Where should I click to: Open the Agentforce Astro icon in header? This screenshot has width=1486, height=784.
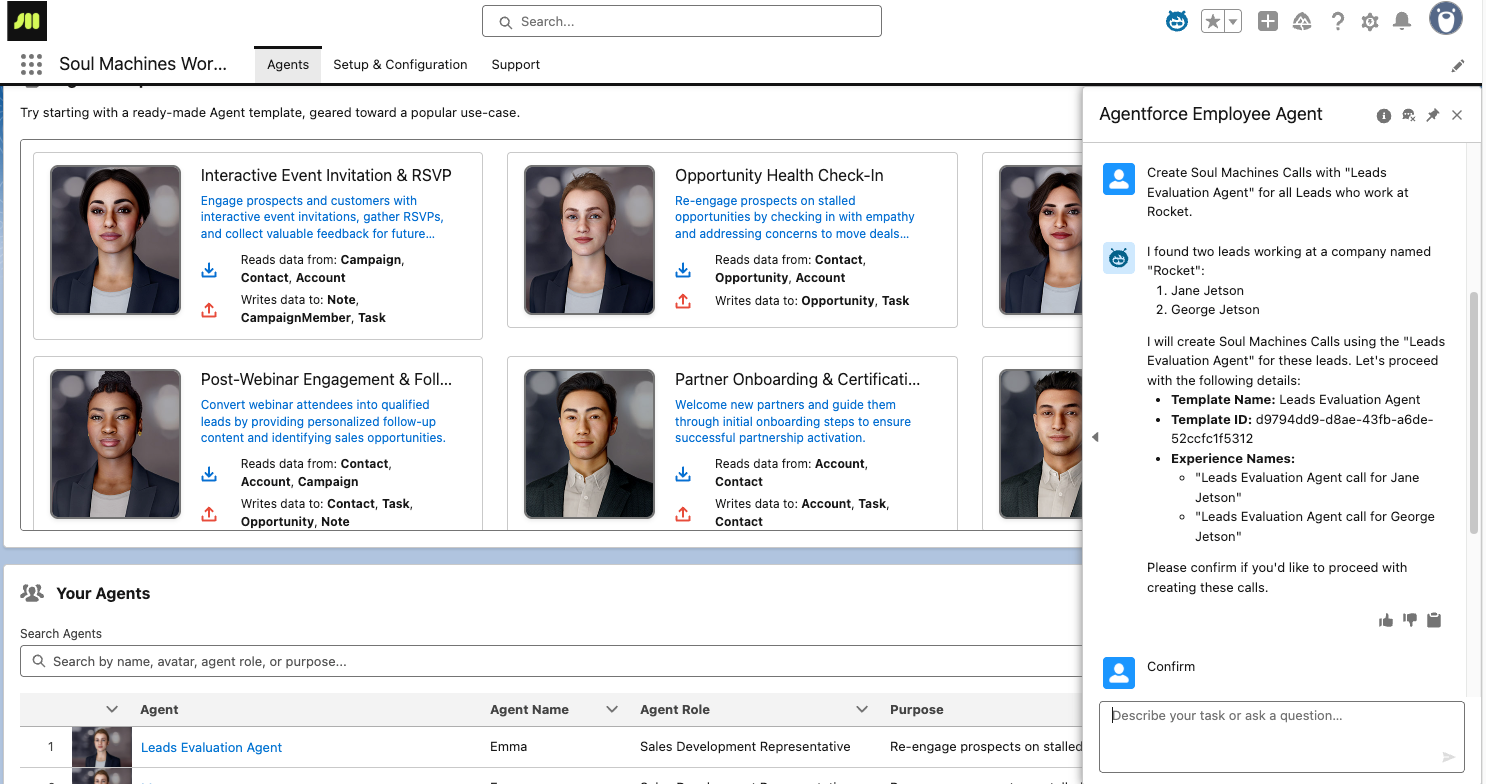1177,21
